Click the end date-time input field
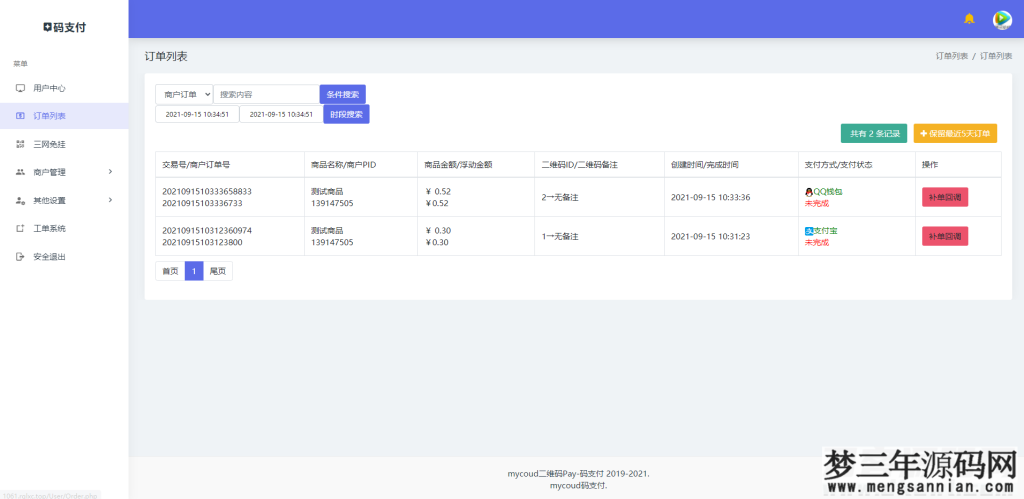Viewport: 1024px width, 499px height. click(281, 114)
